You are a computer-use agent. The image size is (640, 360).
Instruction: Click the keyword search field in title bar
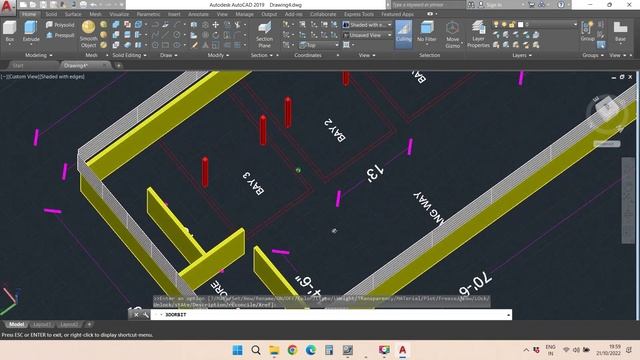[429, 5]
